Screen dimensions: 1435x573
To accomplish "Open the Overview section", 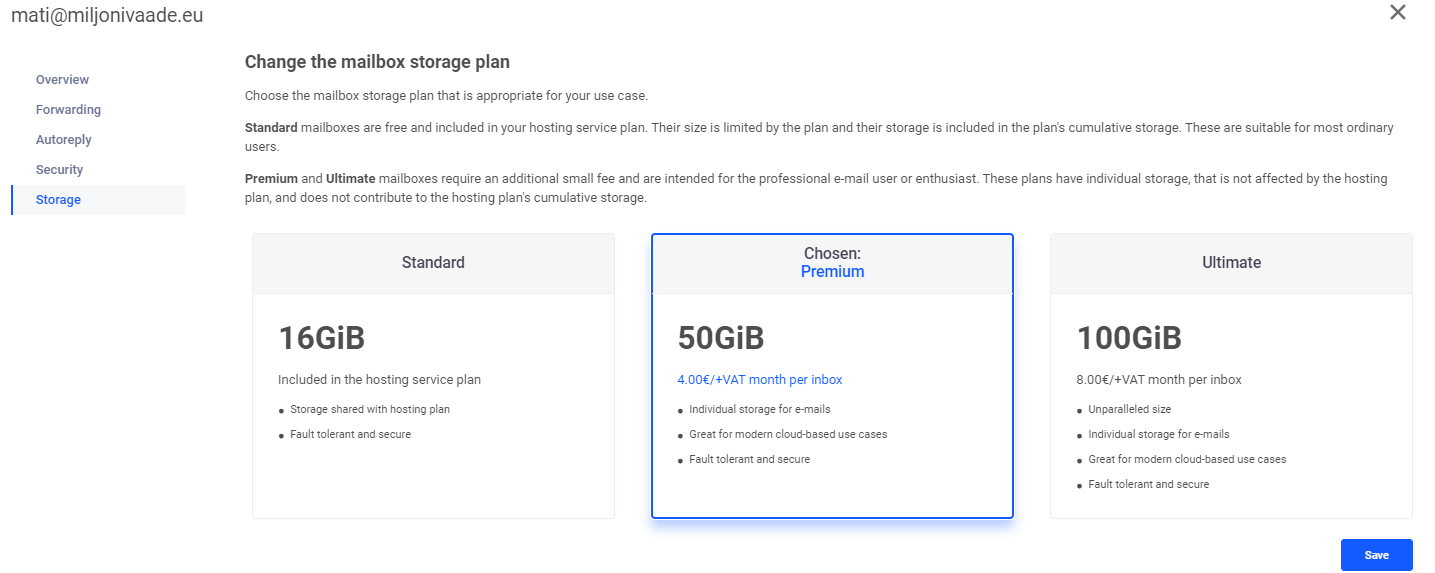I will [62, 80].
